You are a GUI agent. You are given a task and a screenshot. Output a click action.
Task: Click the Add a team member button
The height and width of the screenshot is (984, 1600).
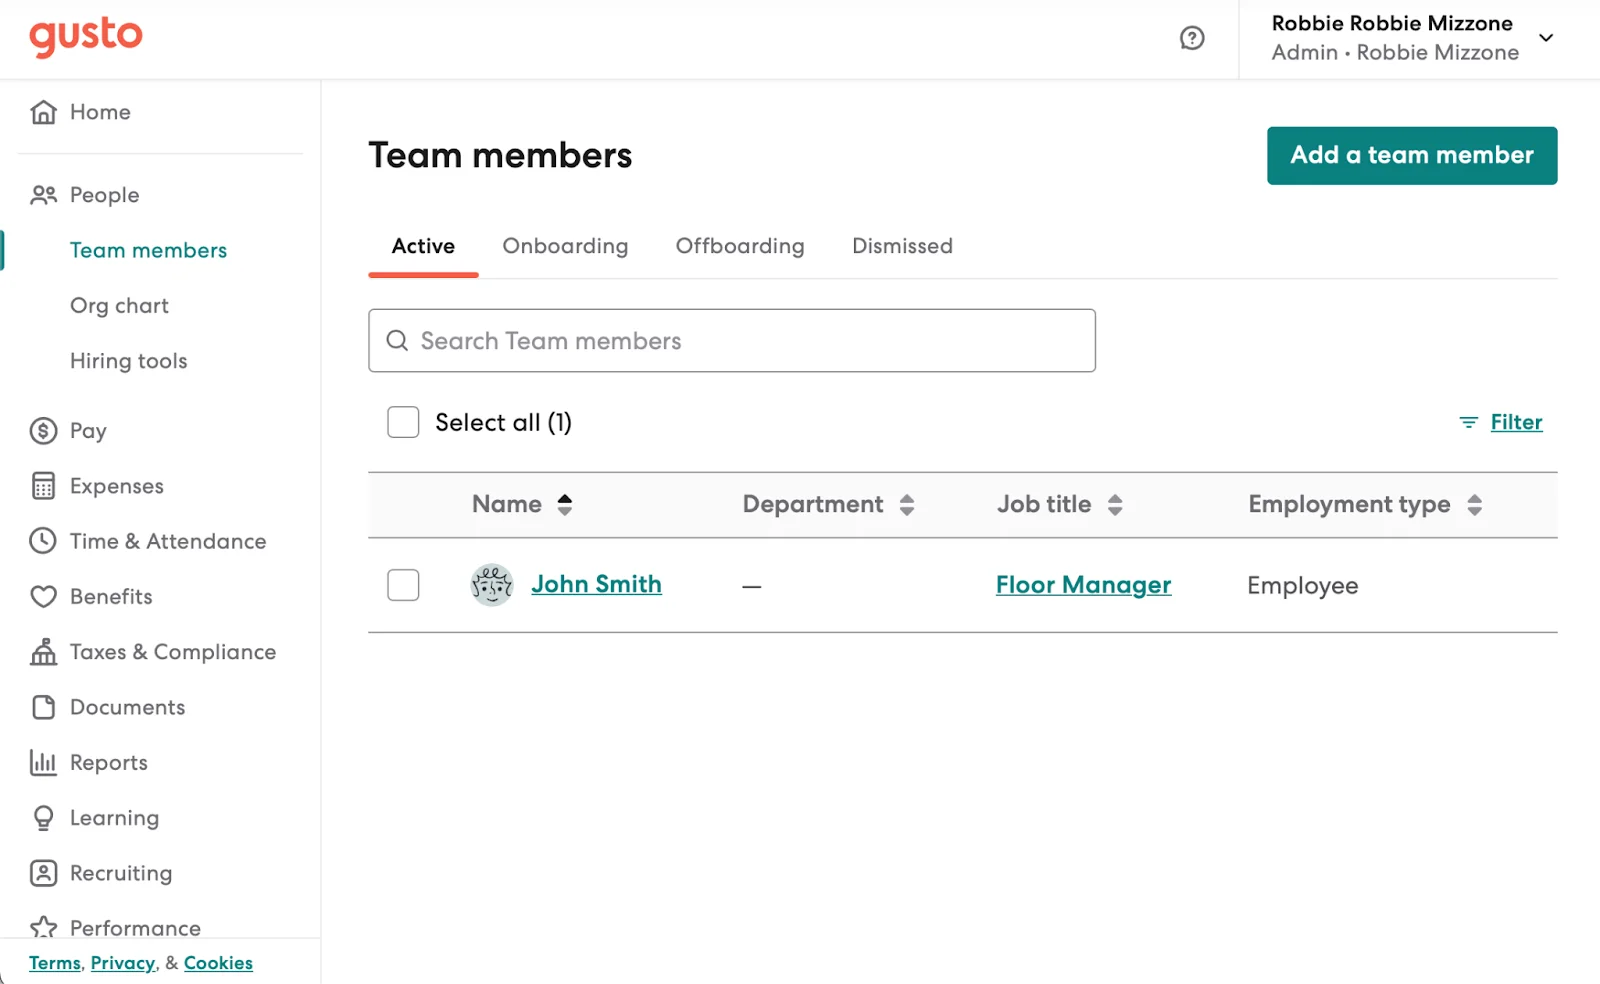click(x=1412, y=156)
